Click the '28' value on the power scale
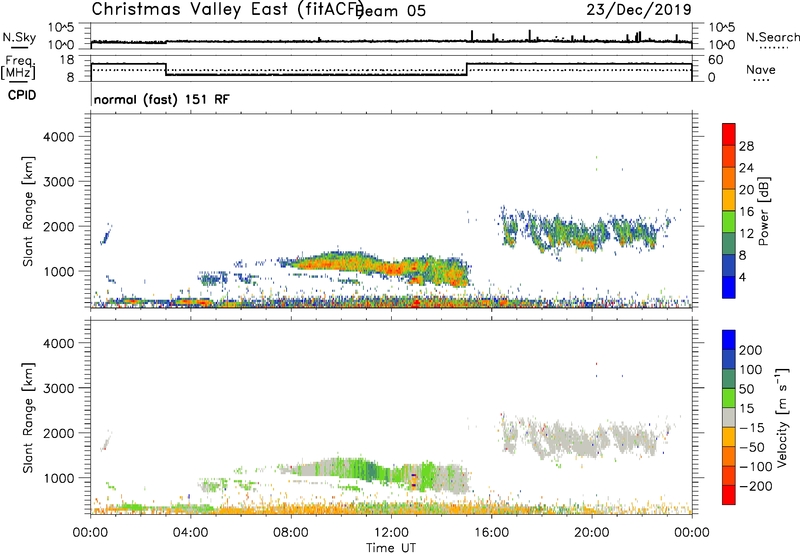The width and height of the screenshot is (800, 554). (746, 146)
